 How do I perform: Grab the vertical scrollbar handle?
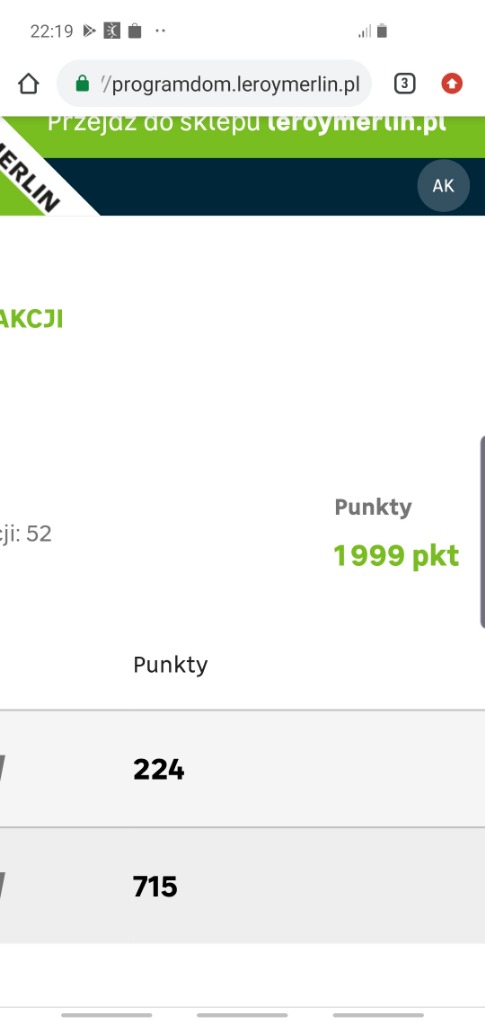click(482, 532)
